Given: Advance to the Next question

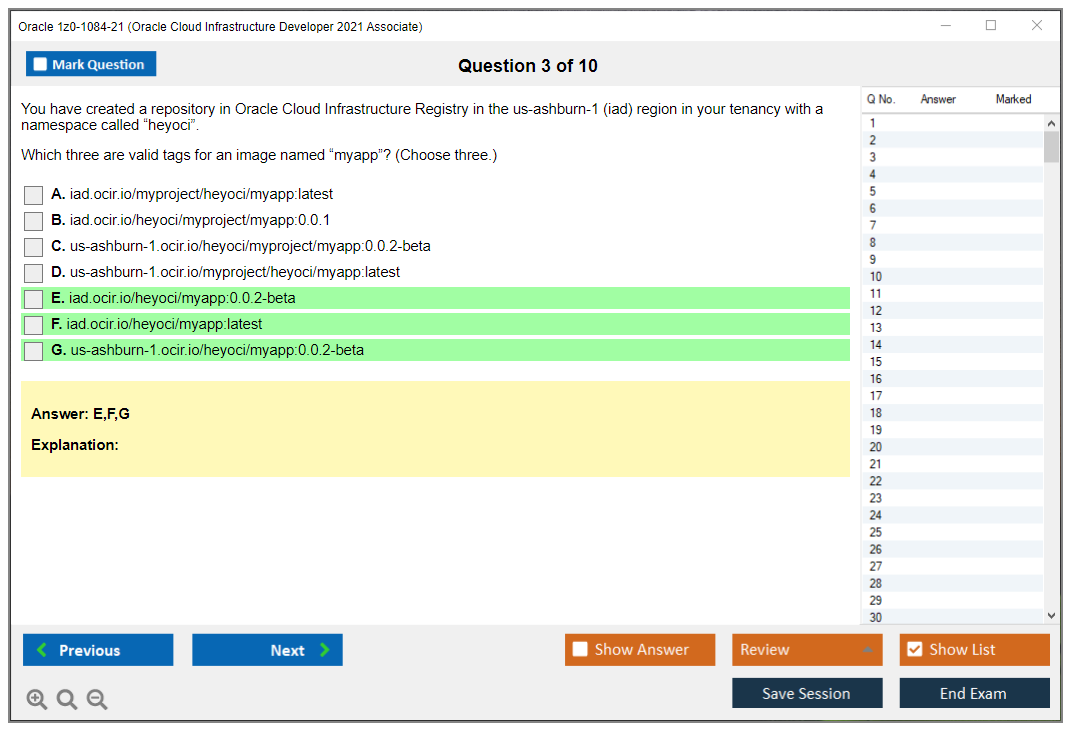Looking at the screenshot, I should (x=267, y=649).
